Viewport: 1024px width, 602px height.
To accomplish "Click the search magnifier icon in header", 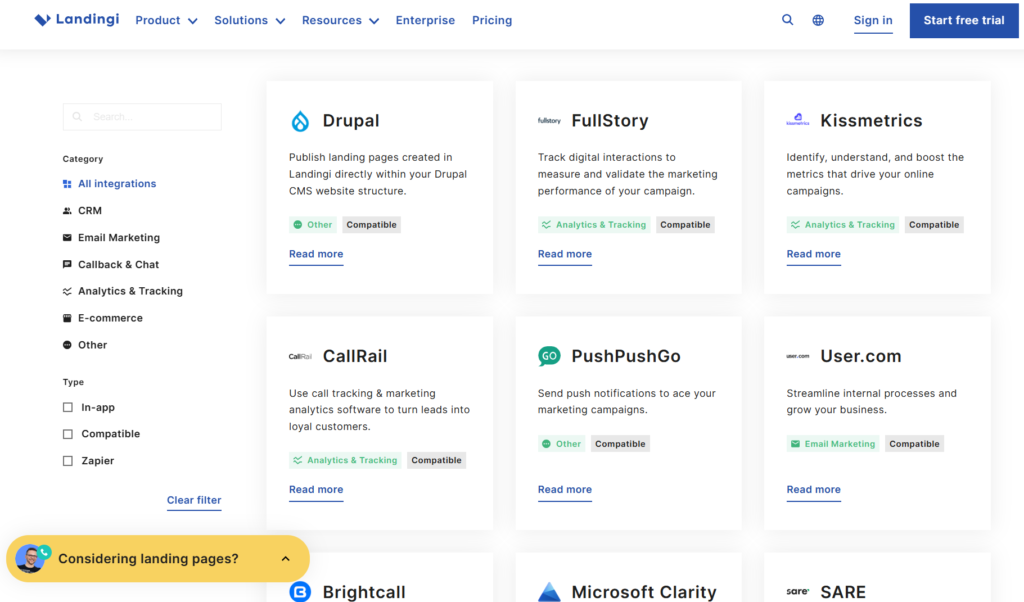I will pos(788,20).
